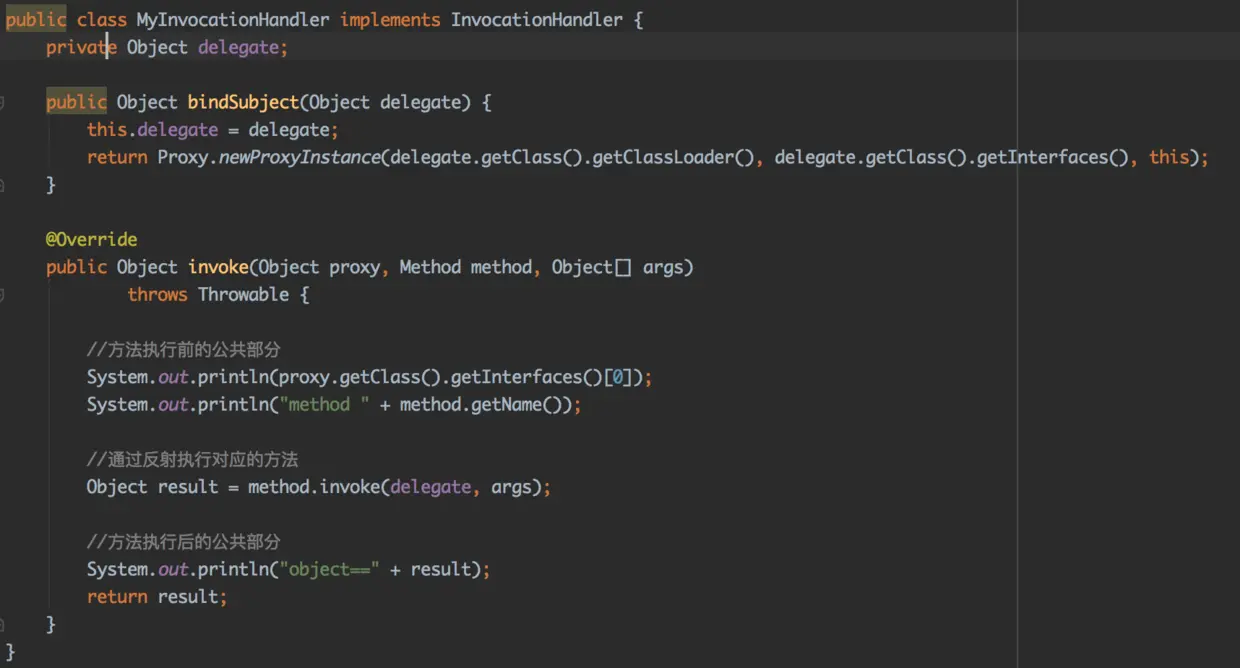Screen dimensions: 1240x668
Task: Select the class keyword in the first line
Action: [101, 20]
